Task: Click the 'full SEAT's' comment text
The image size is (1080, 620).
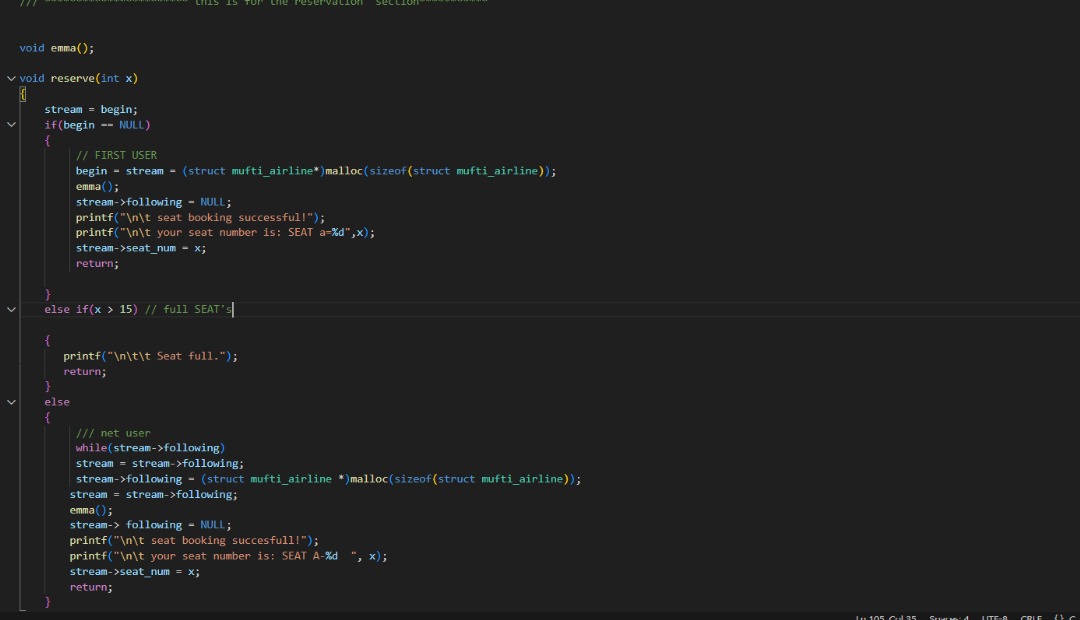Action: pyautogui.click(x=190, y=309)
